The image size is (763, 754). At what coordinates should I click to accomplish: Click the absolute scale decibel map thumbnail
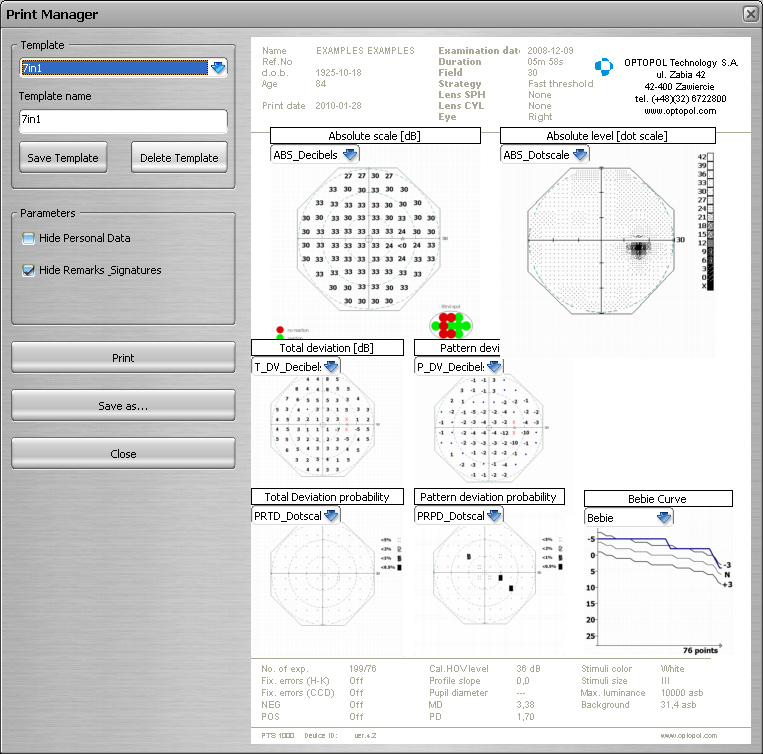369,239
